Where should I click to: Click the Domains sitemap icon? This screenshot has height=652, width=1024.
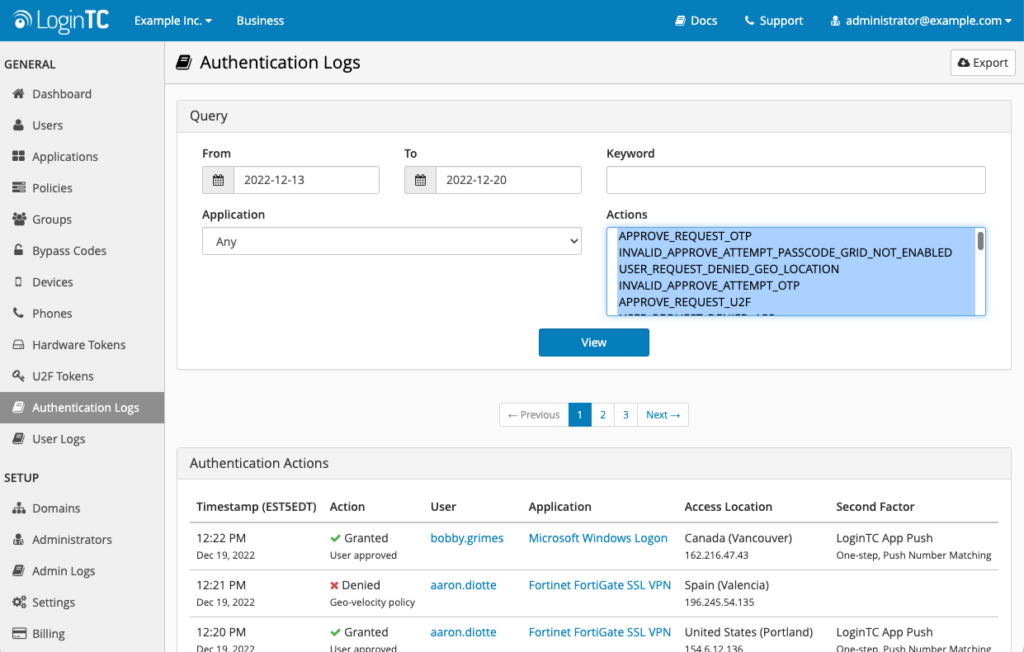coord(18,508)
